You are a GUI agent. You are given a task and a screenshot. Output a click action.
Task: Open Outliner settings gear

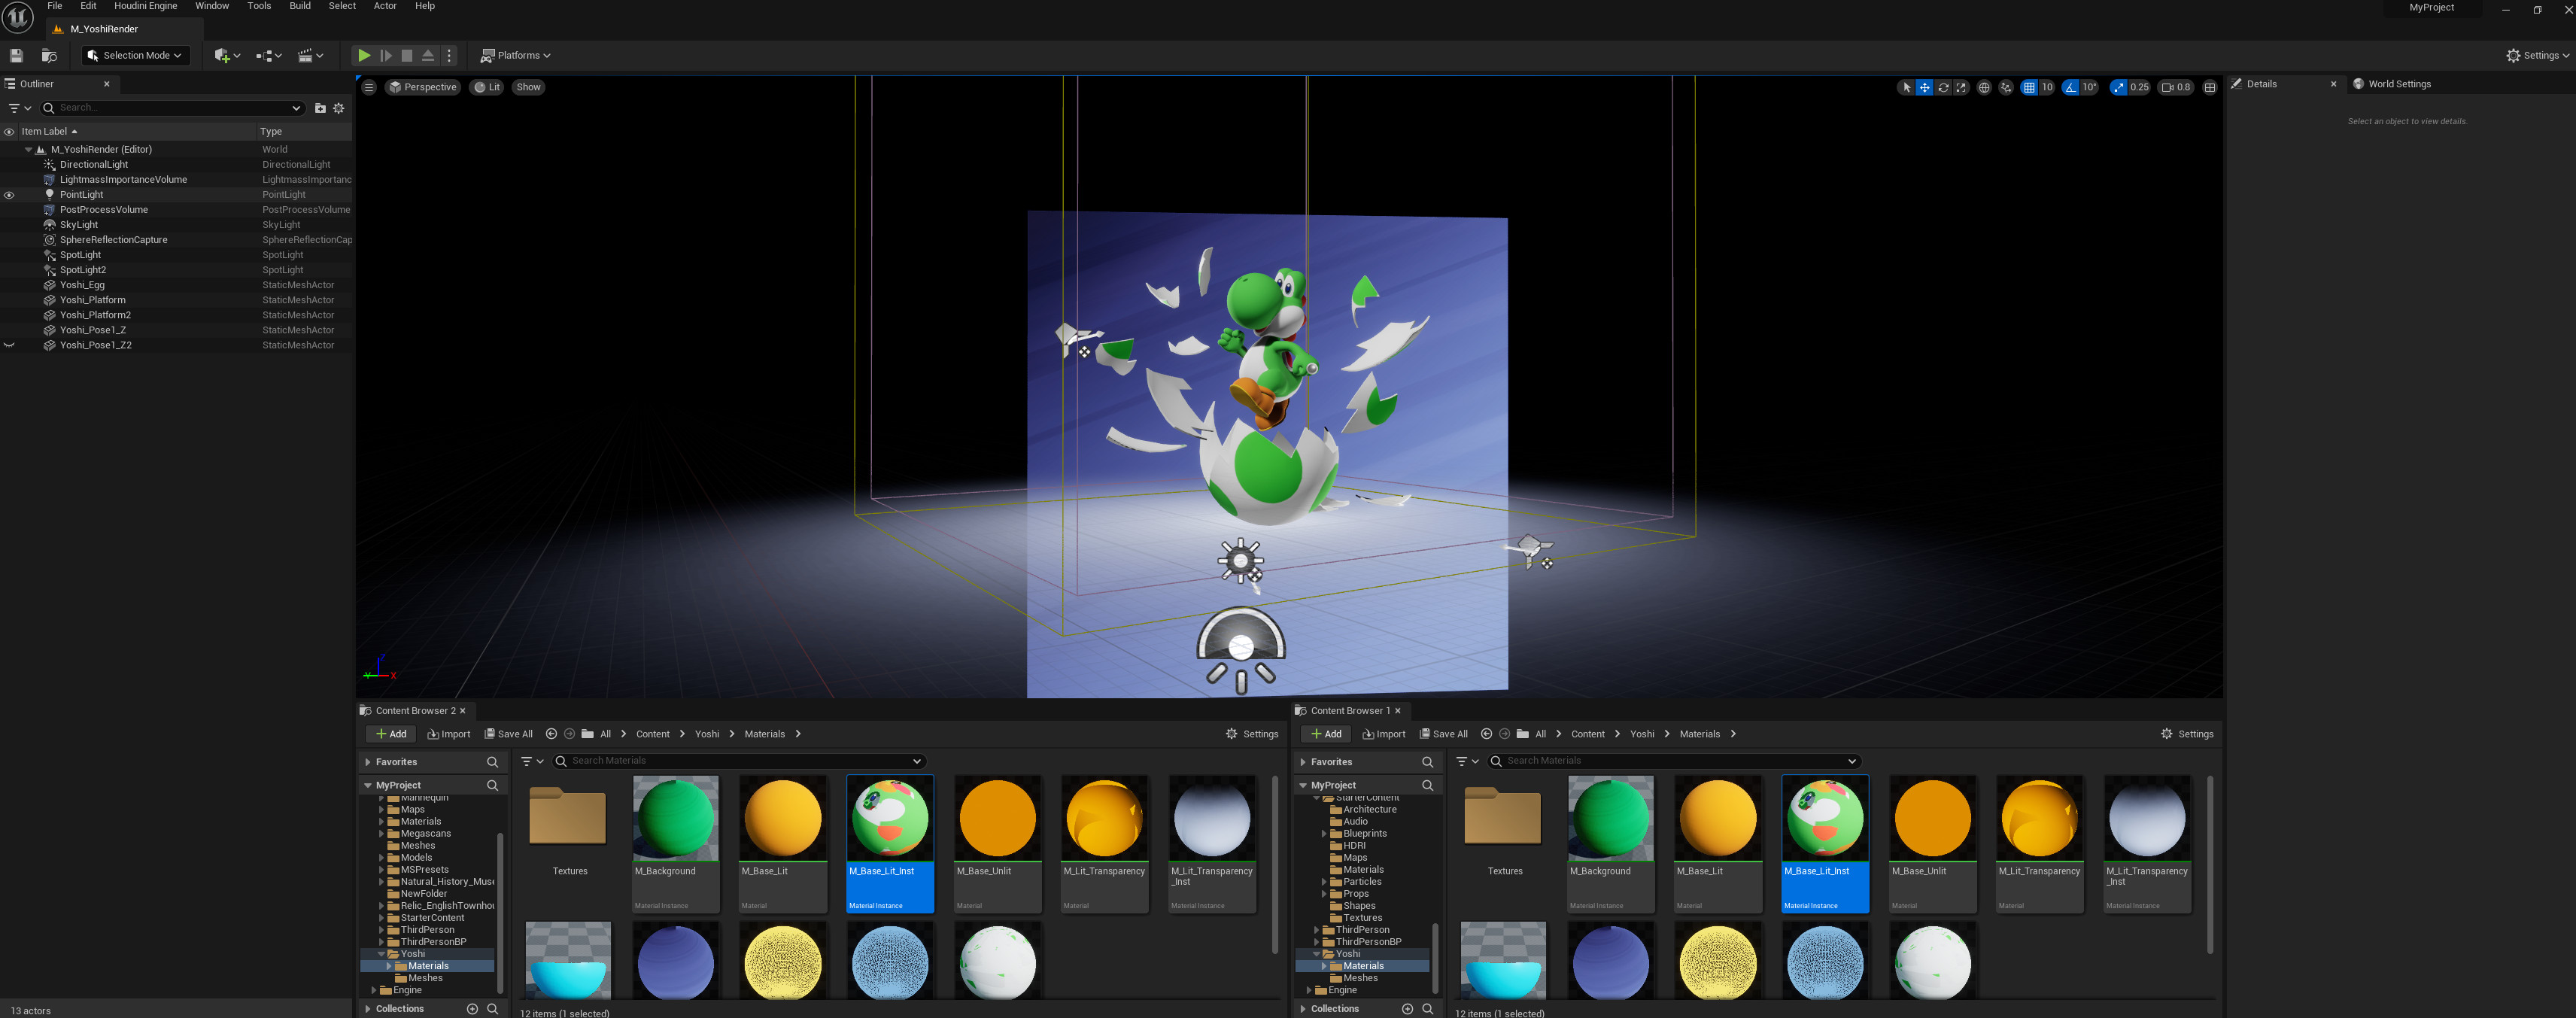339,108
